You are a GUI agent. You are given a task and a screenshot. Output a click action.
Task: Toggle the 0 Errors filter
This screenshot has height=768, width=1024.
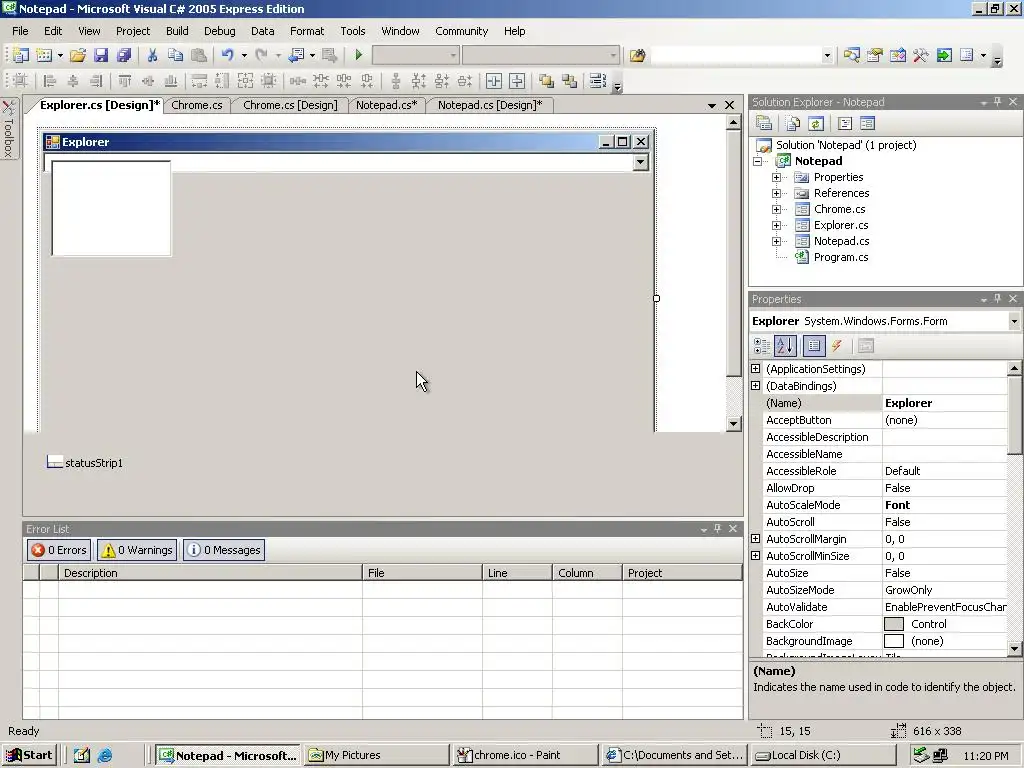(x=59, y=550)
